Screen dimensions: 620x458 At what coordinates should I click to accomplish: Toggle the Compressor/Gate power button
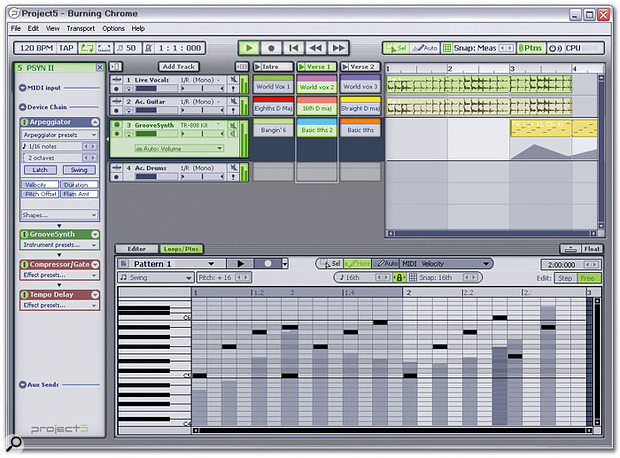25,264
